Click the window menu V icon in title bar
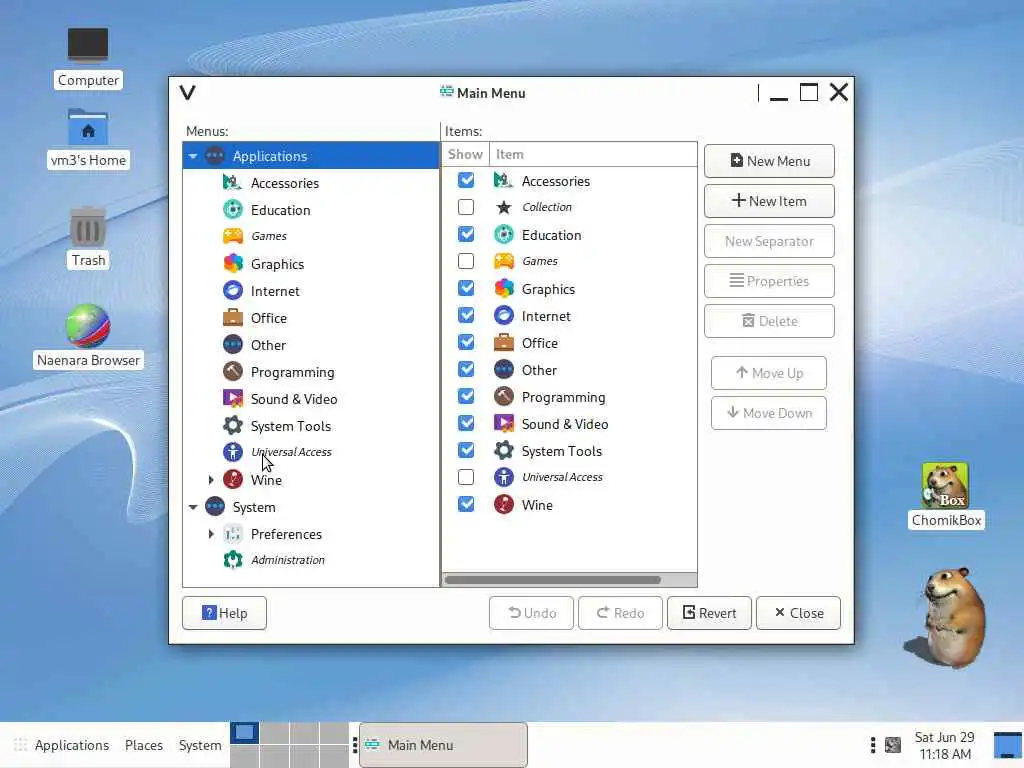This screenshot has width=1024, height=768. pos(187,93)
